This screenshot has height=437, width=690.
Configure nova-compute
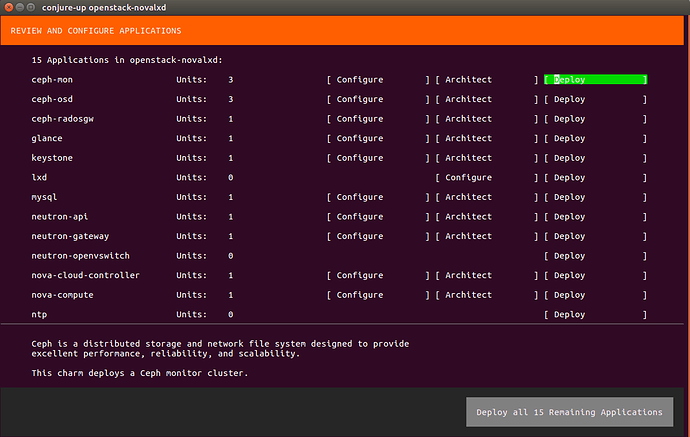pos(378,295)
